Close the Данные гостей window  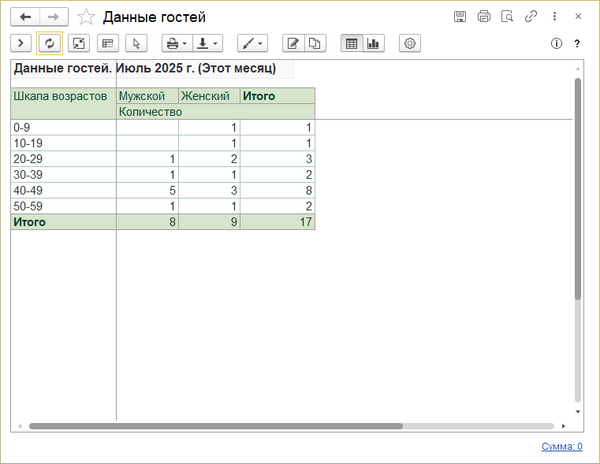pyautogui.click(x=578, y=16)
